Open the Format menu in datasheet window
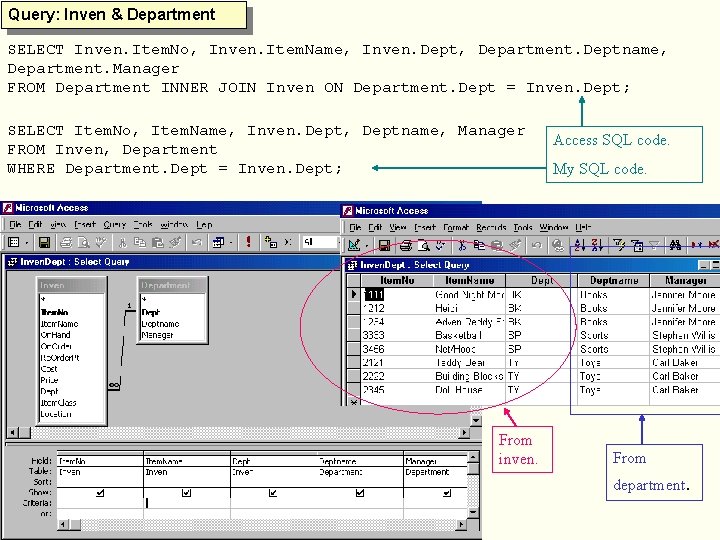The image size is (720, 540). (x=456, y=227)
